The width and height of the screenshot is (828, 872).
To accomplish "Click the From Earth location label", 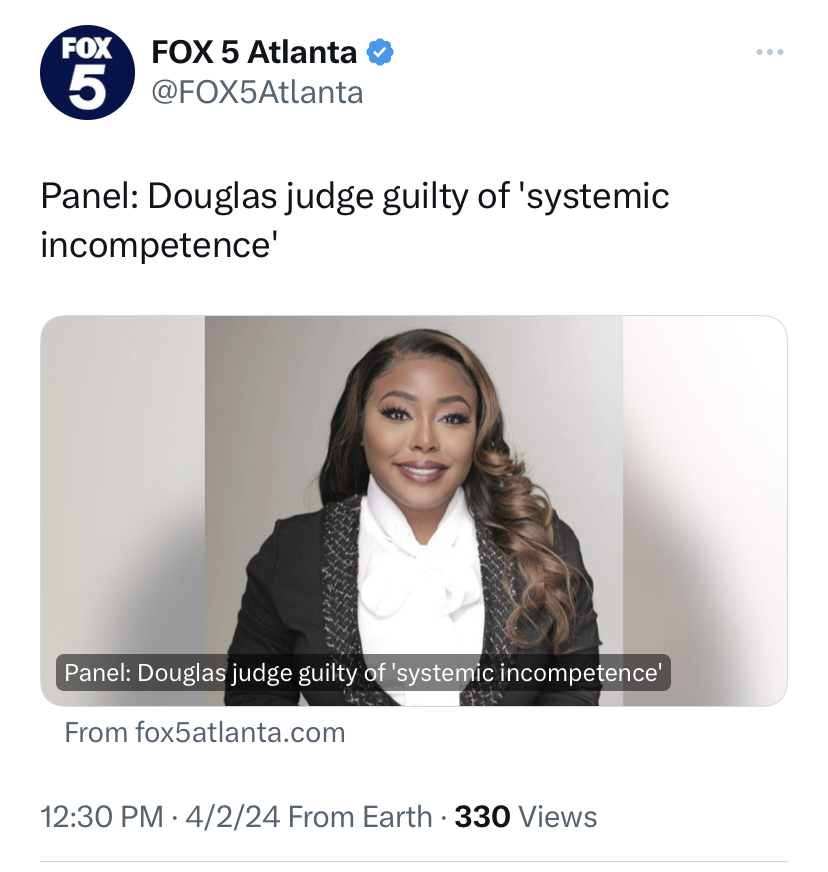I will [360, 817].
